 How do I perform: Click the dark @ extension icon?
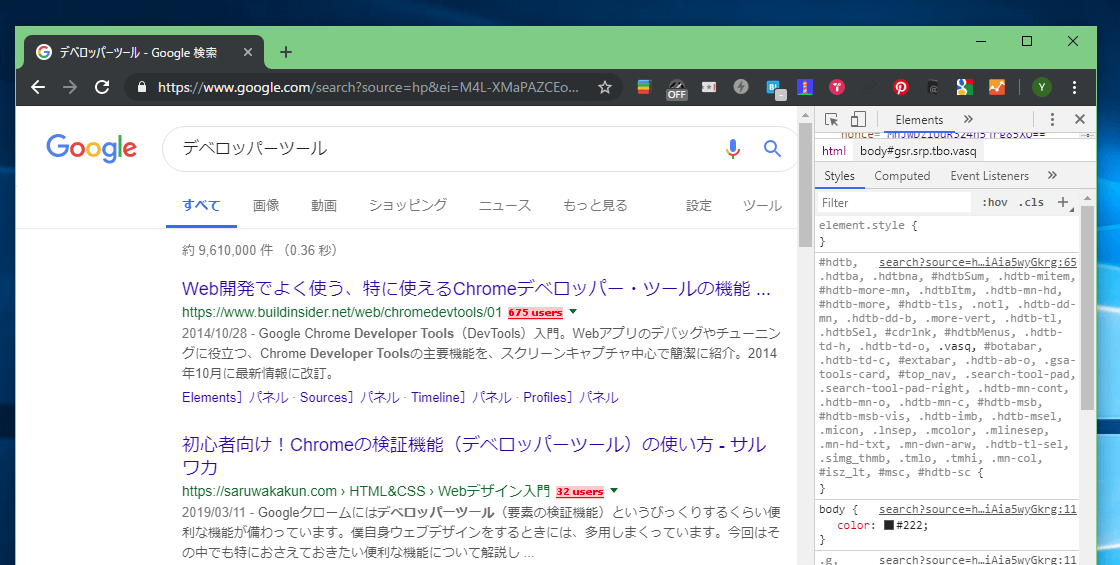pyautogui.click(x=933, y=87)
